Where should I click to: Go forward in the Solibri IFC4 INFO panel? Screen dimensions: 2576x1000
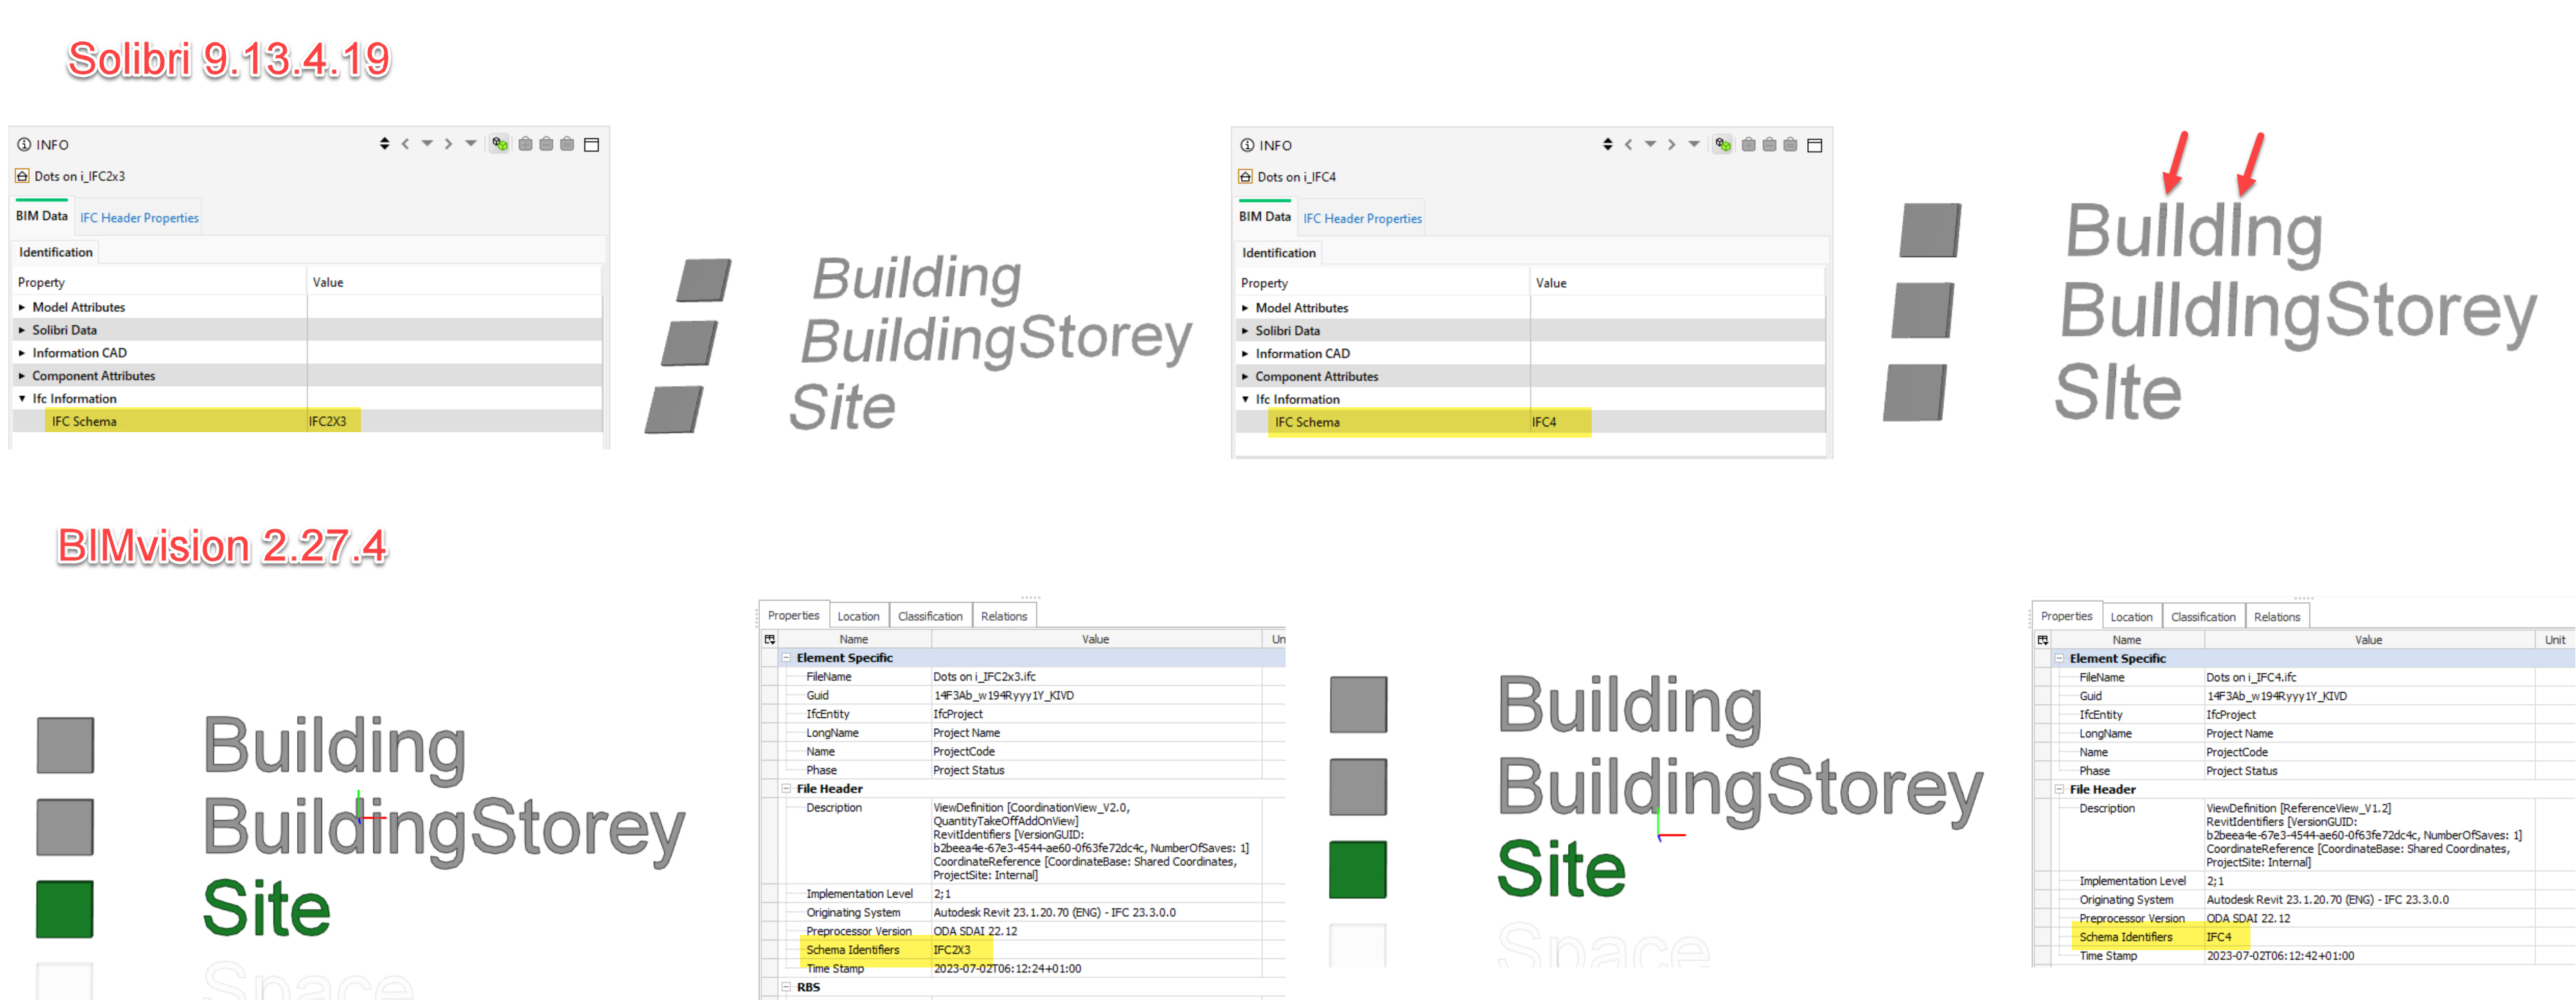(x=1671, y=145)
